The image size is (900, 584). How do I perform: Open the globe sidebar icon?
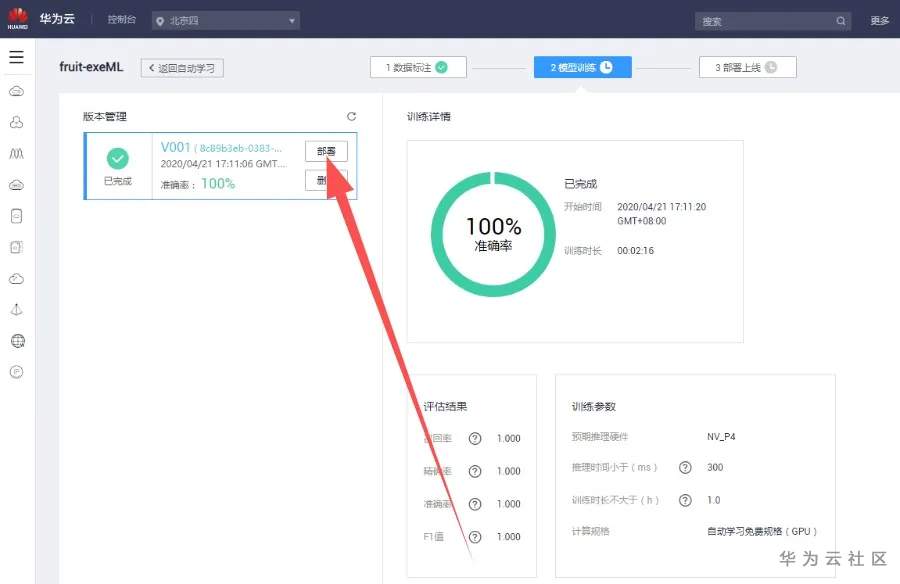(x=18, y=341)
